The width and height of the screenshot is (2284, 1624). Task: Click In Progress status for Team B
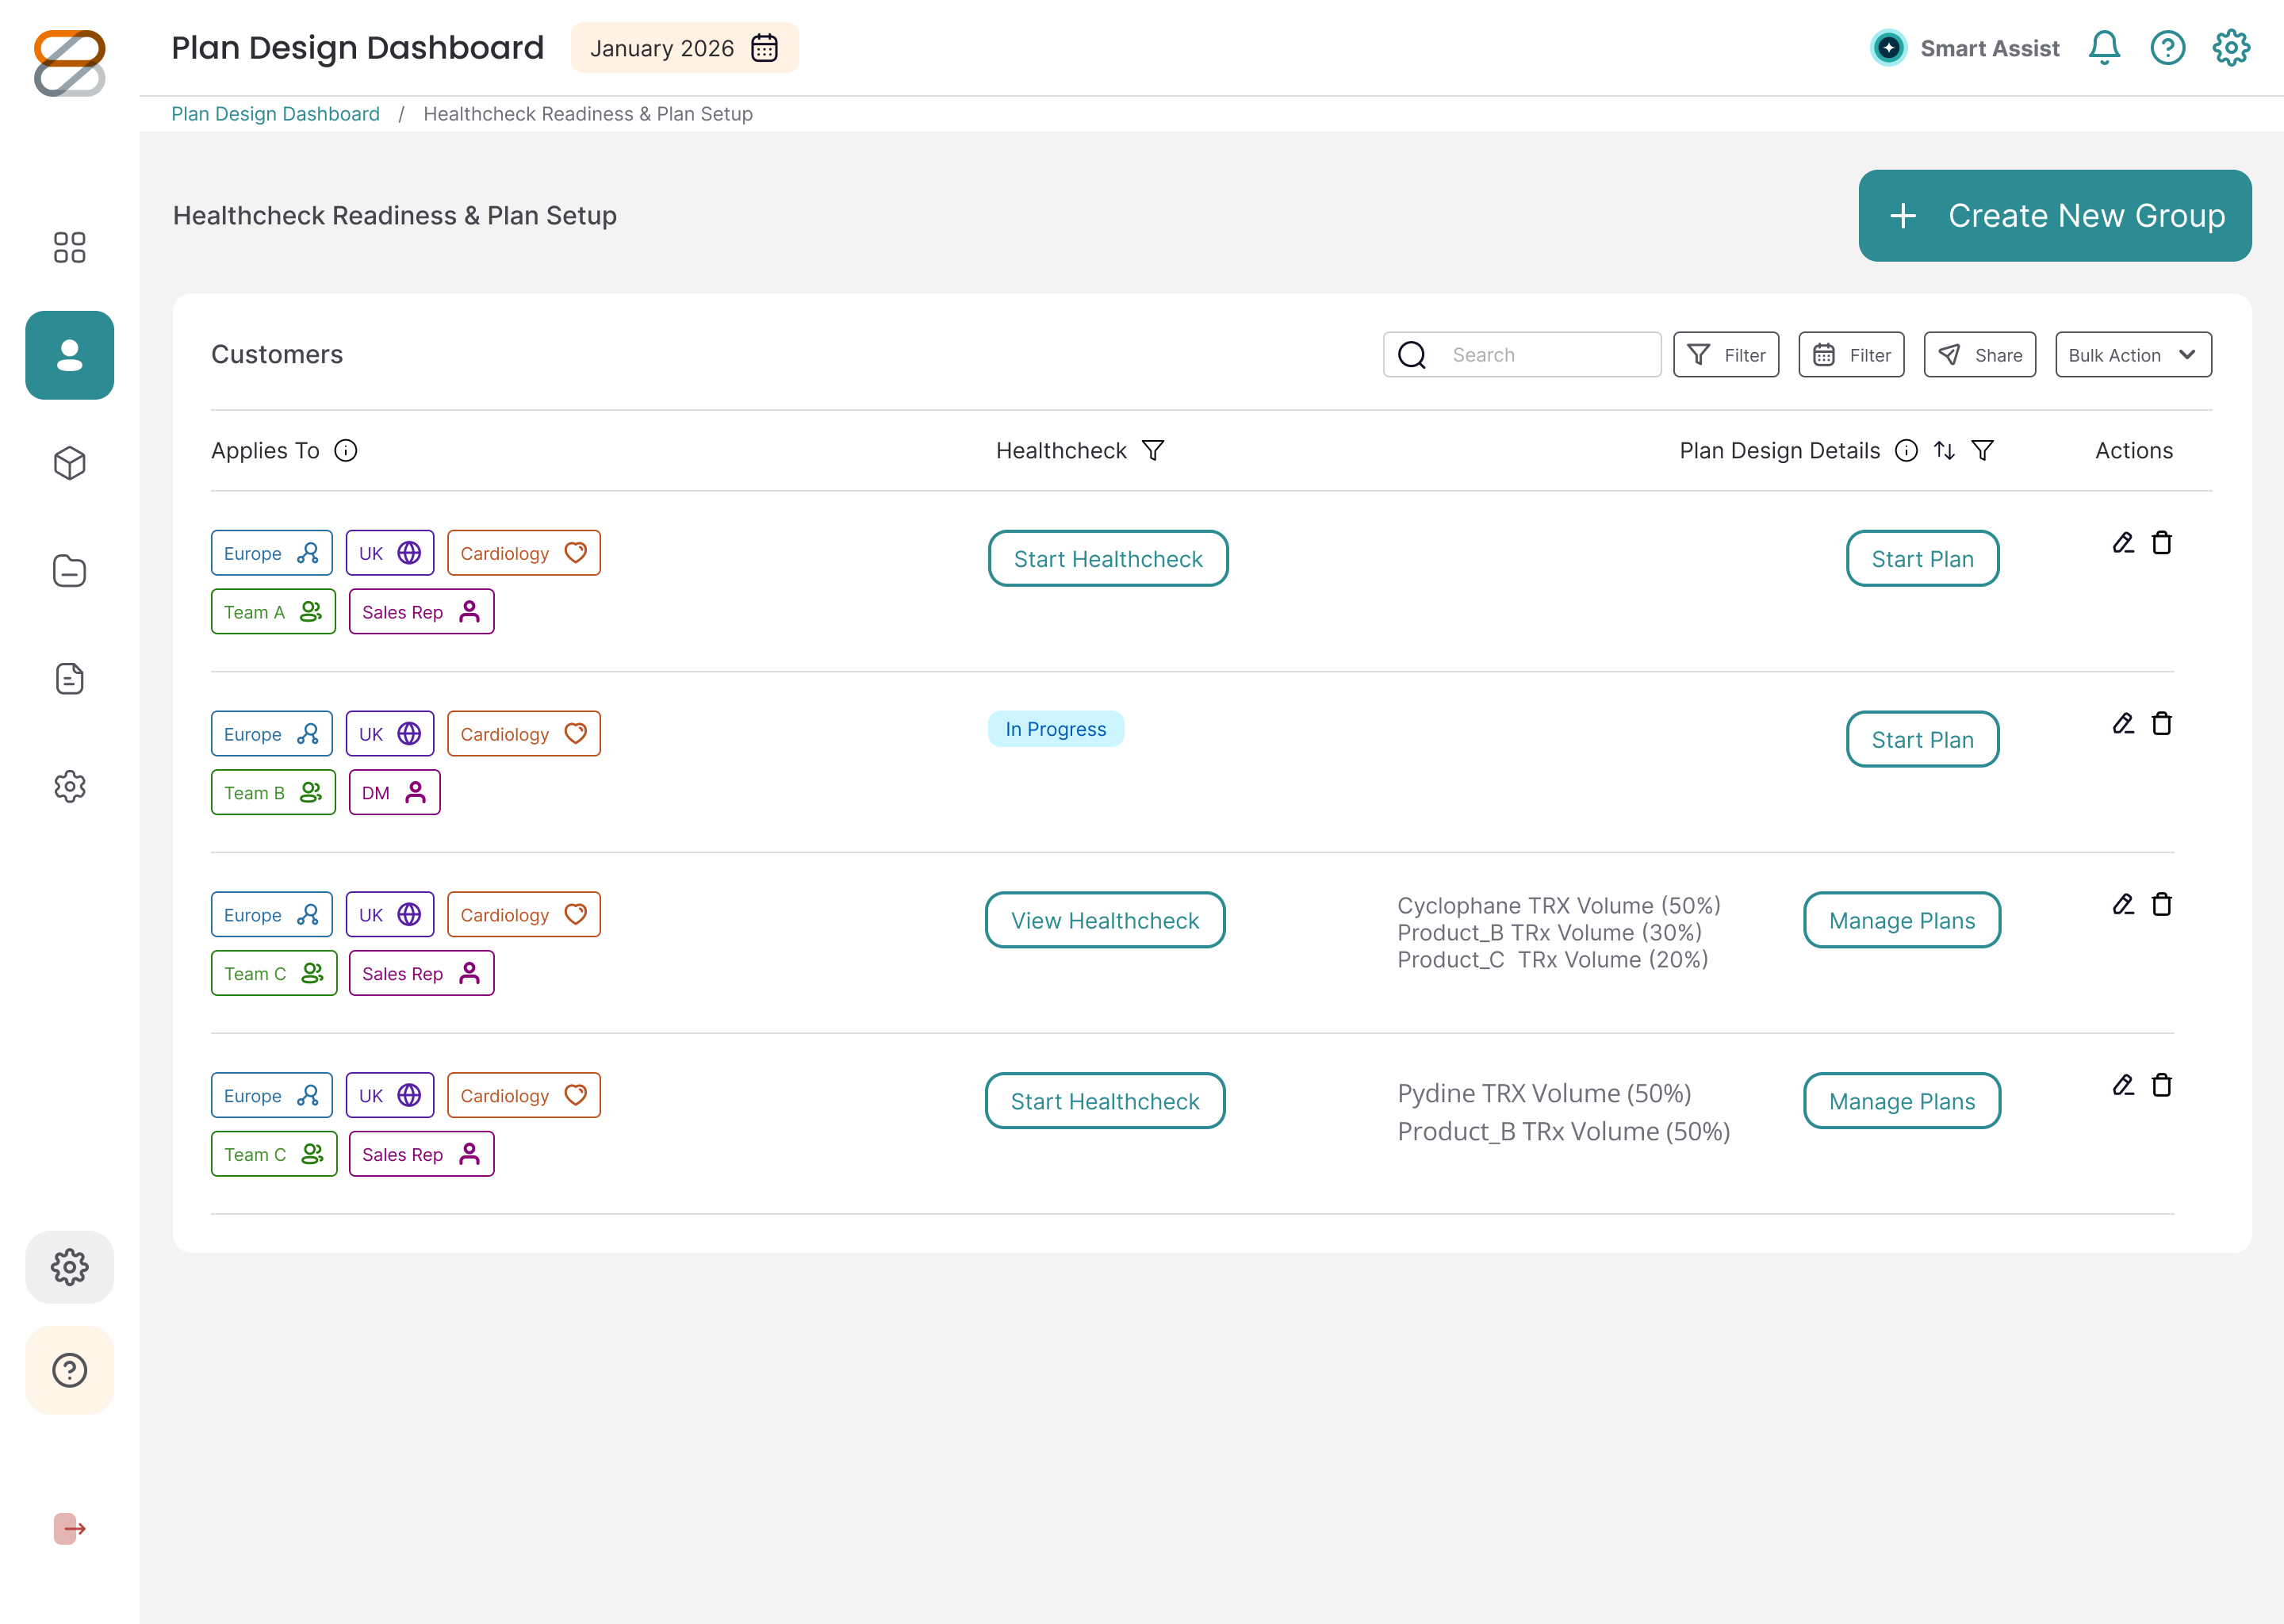click(1055, 729)
